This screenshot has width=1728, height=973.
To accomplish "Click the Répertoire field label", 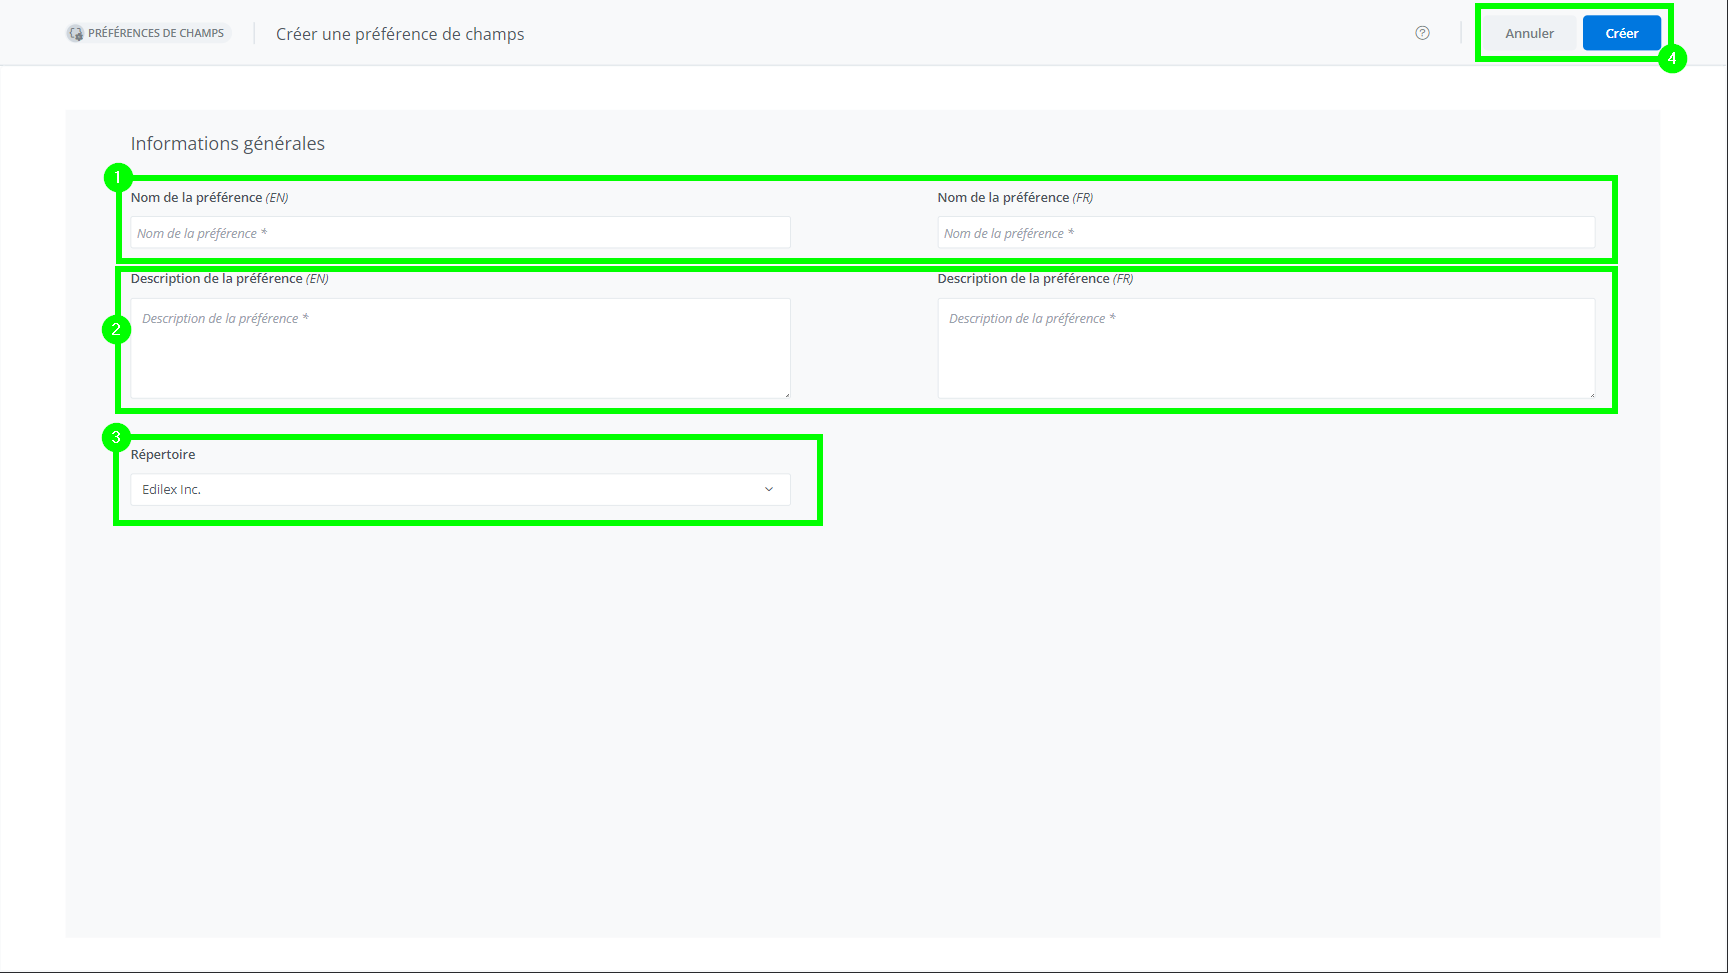I will point(163,455).
